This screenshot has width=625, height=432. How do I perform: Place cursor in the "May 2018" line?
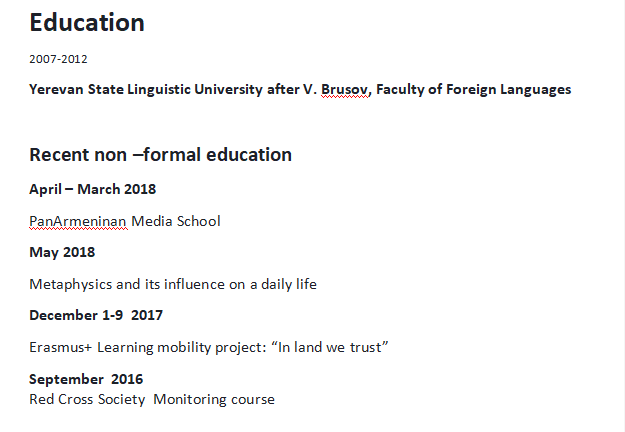point(62,252)
